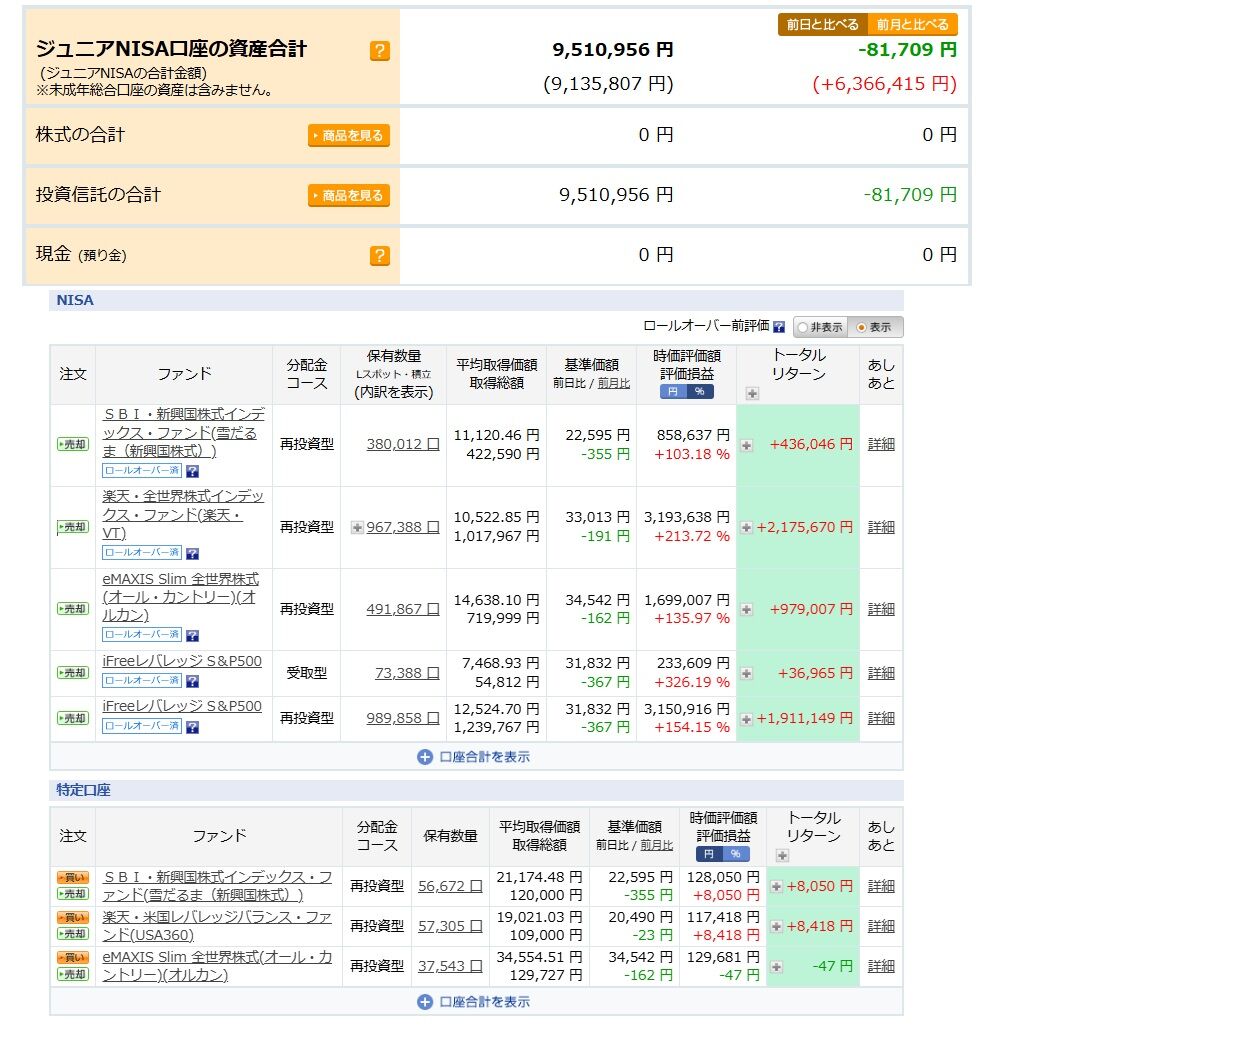The image size is (1236, 1039).
Task: Click the help icon under NISA SBI・新興国株式 fund
Action: coord(192,471)
